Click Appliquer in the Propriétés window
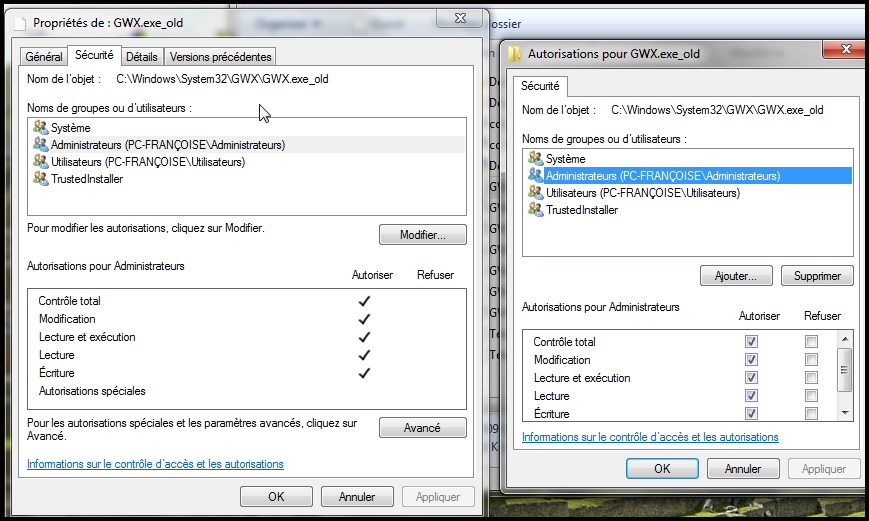The height and width of the screenshot is (521, 869). coord(438,496)
